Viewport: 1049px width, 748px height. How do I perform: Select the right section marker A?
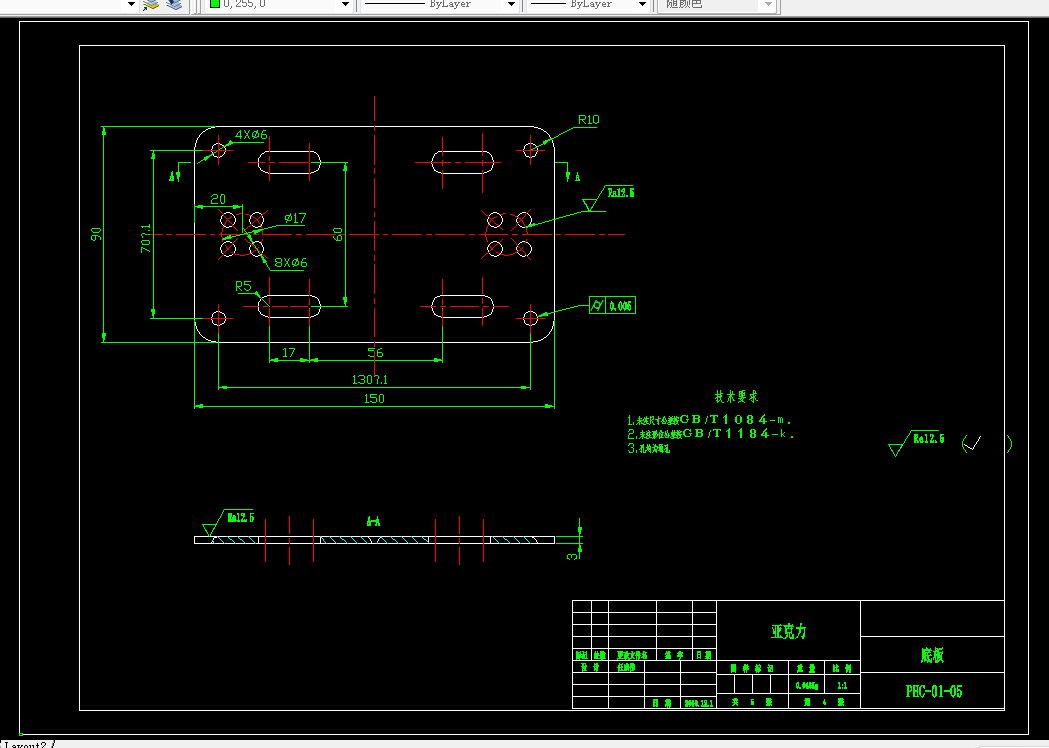(577, 177)
